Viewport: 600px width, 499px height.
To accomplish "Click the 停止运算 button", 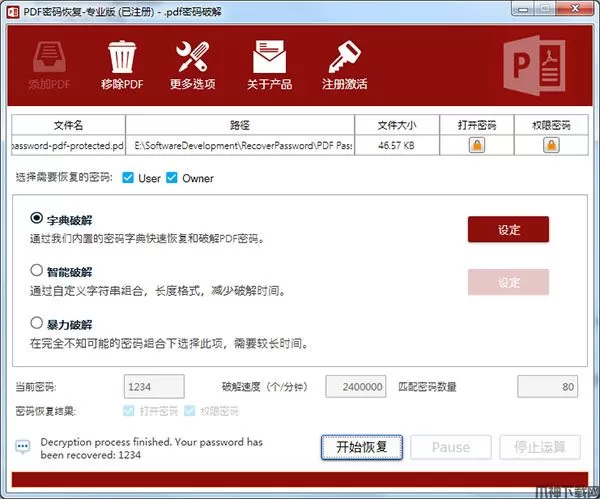I will [x=540, y=447].
